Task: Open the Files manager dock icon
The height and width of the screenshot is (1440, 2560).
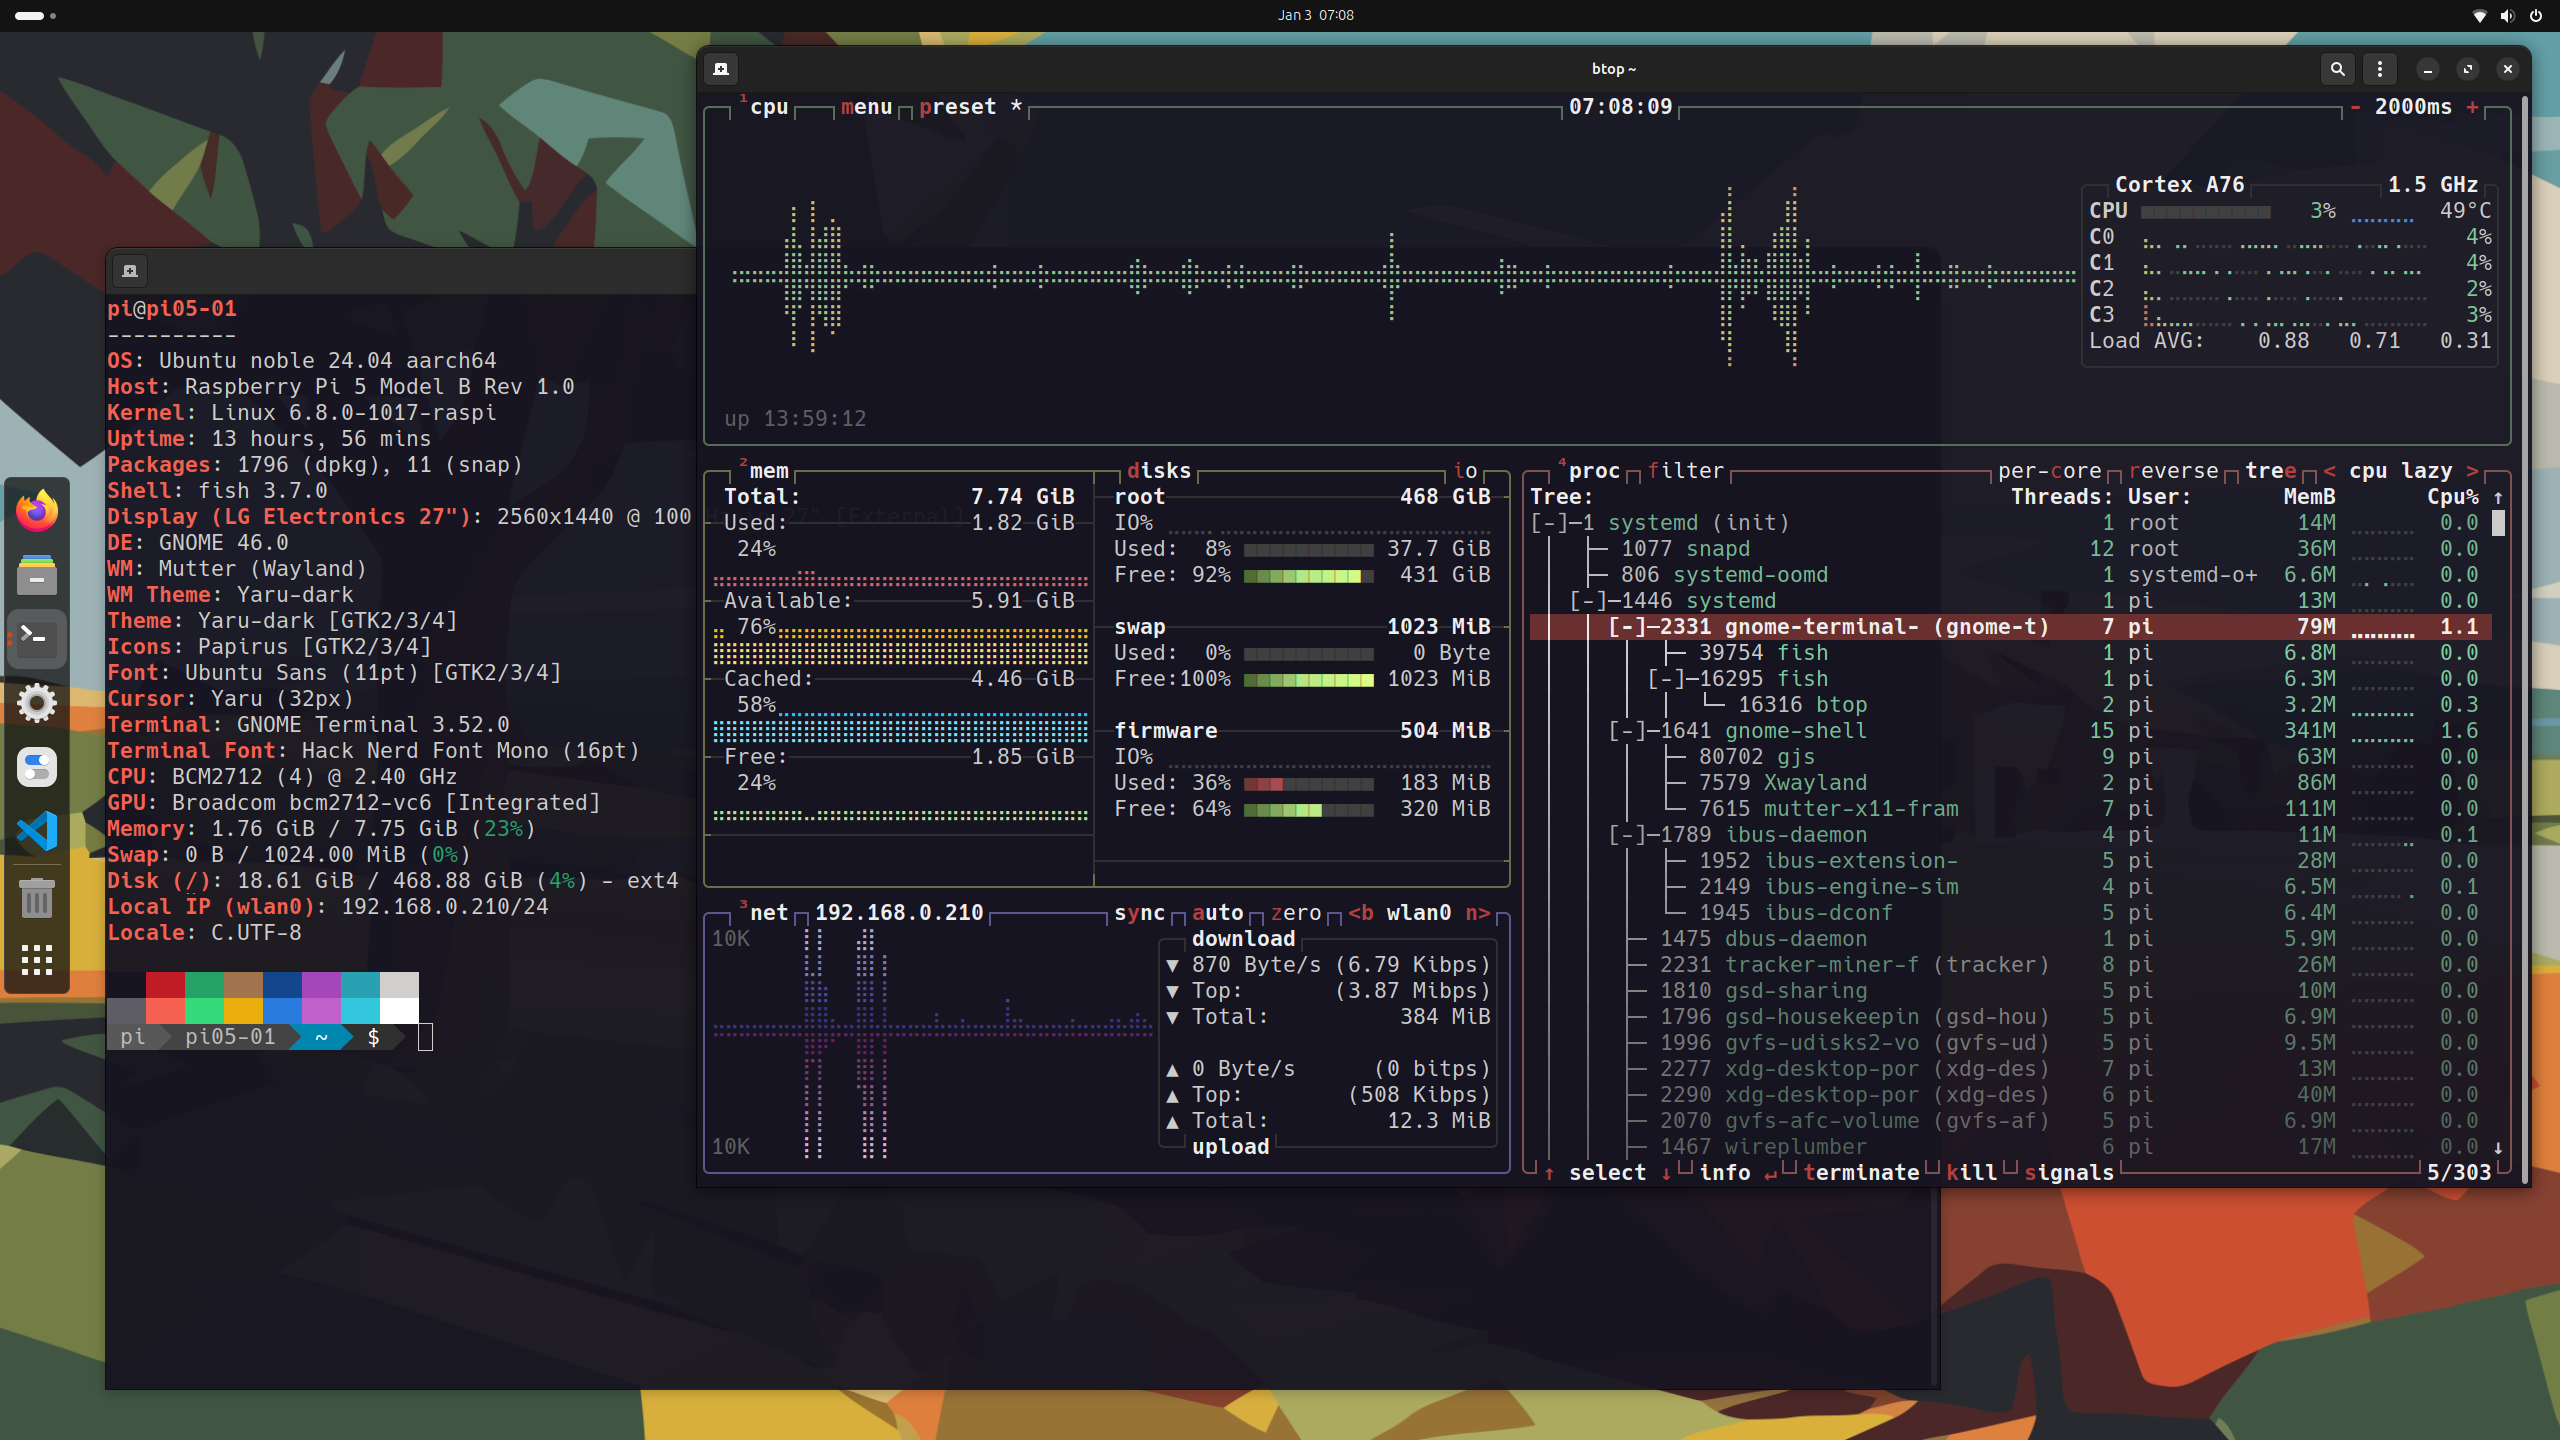Action: (x=37, y=575)
